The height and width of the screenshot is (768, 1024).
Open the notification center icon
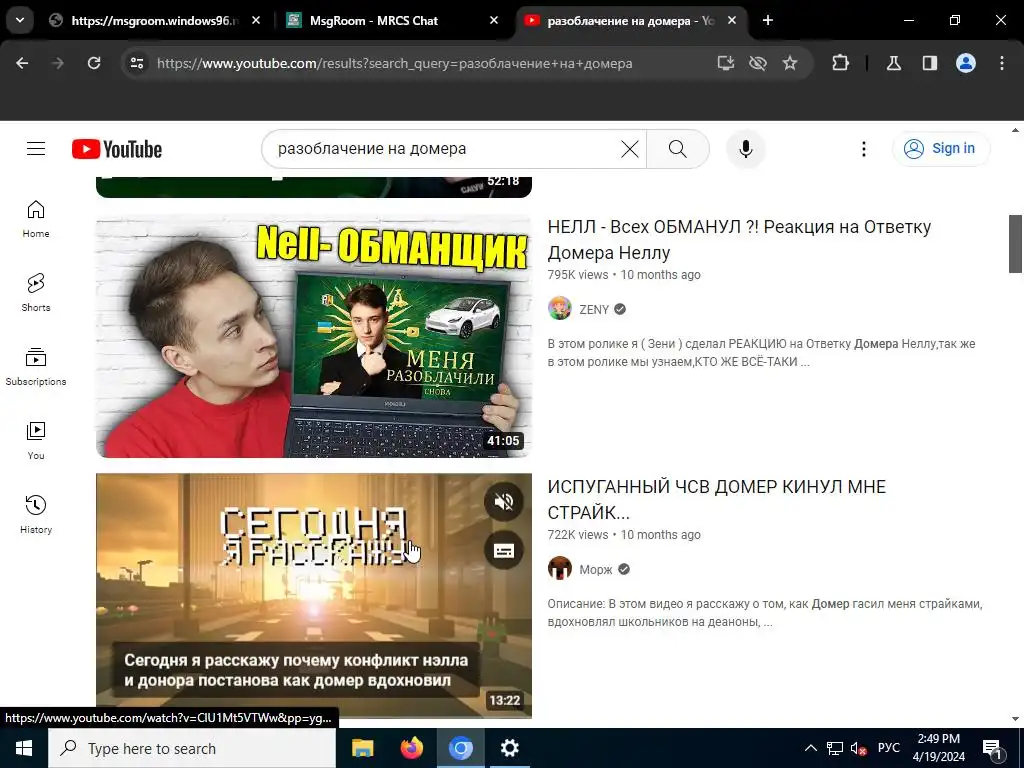coord(992,748)
